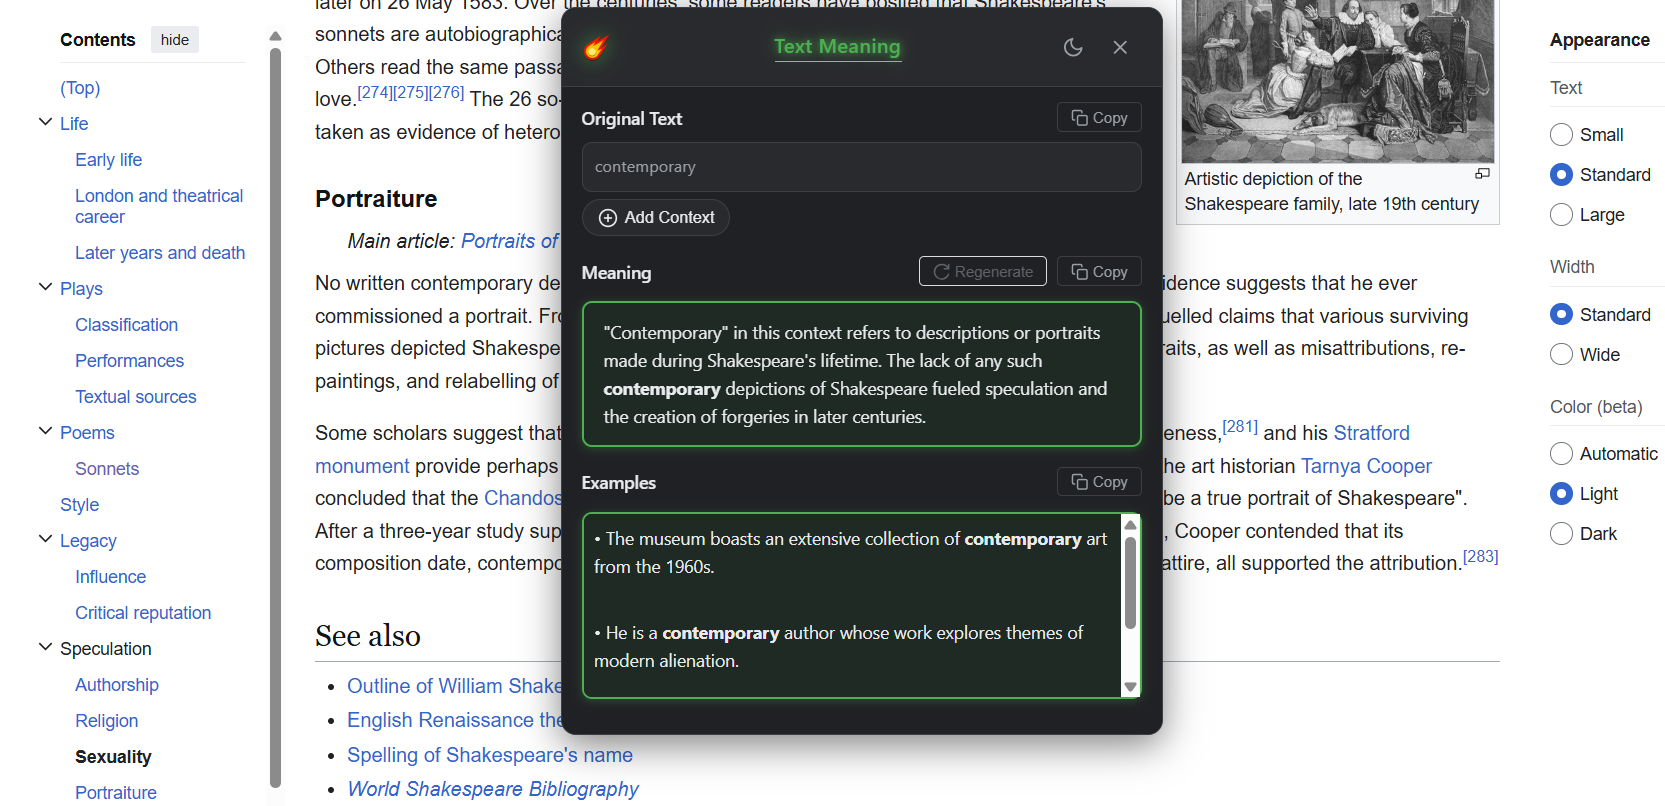Jump to Religion section
Viewport: 1665px width, 806px height.
pyautogui.click(x=106, y=721)
